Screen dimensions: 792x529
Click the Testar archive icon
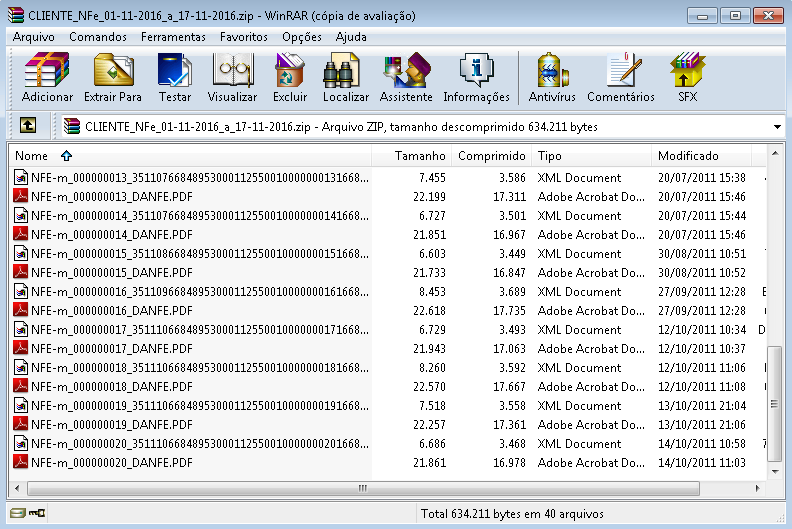(x=175, y=70)
